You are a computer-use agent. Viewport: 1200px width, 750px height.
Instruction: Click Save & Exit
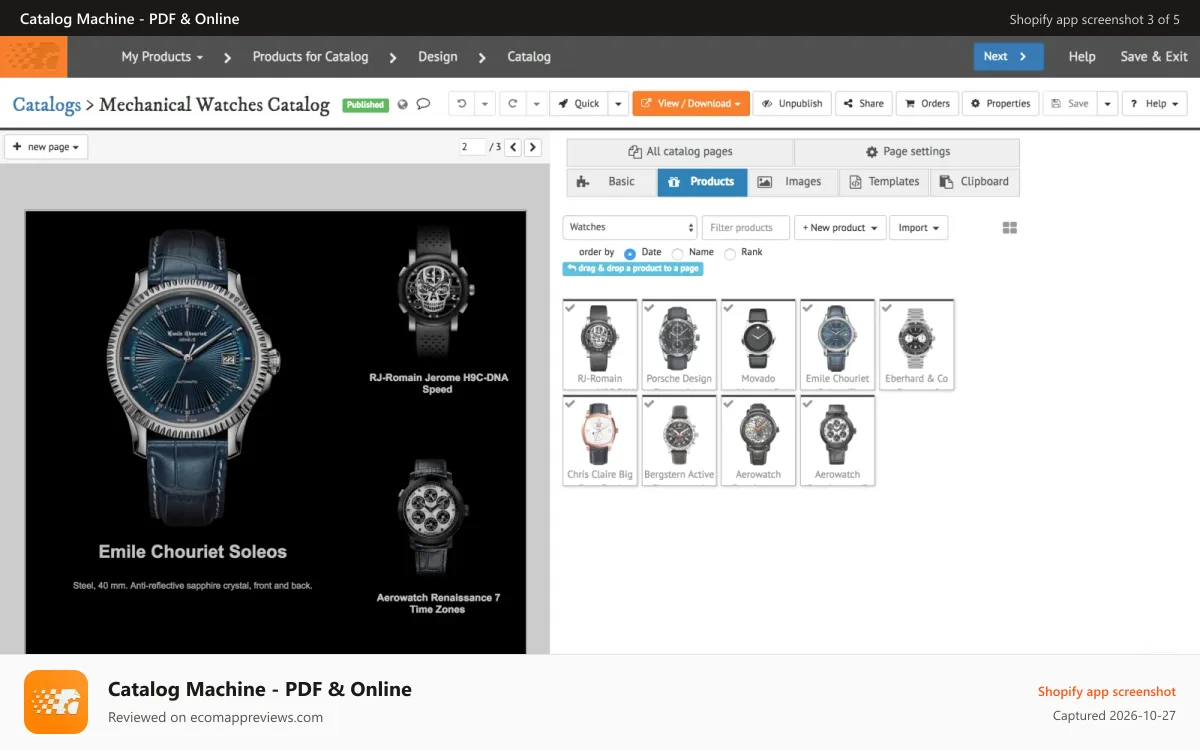[1154, 57]
